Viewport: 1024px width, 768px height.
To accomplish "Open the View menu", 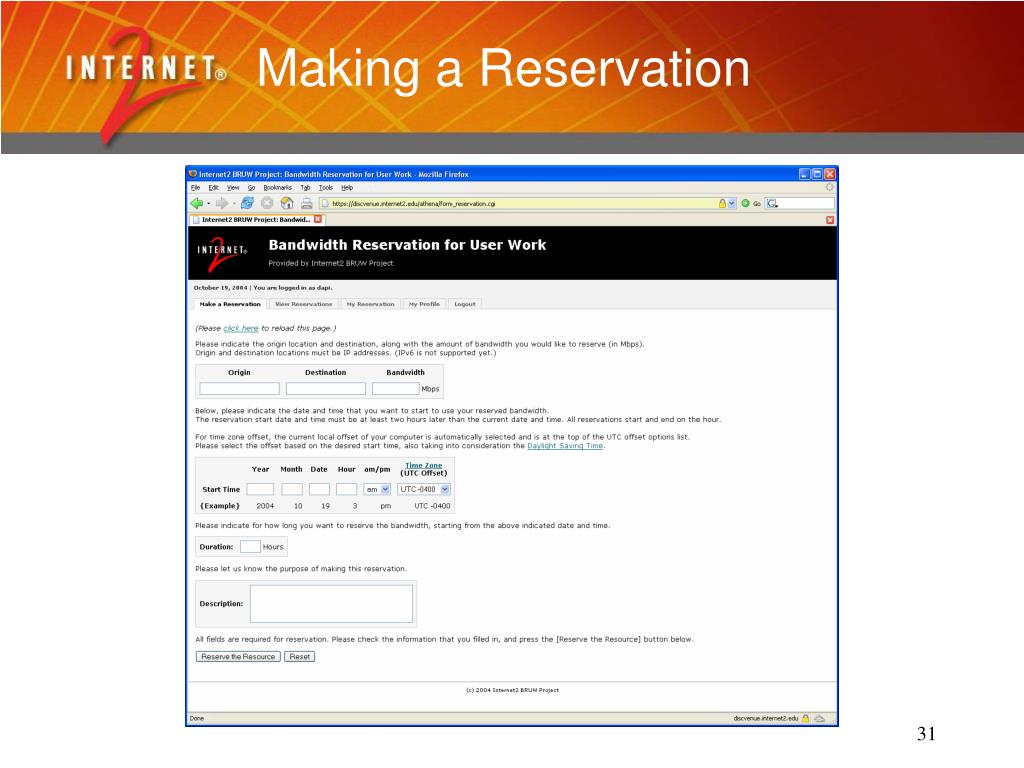I will coord(233,187).
